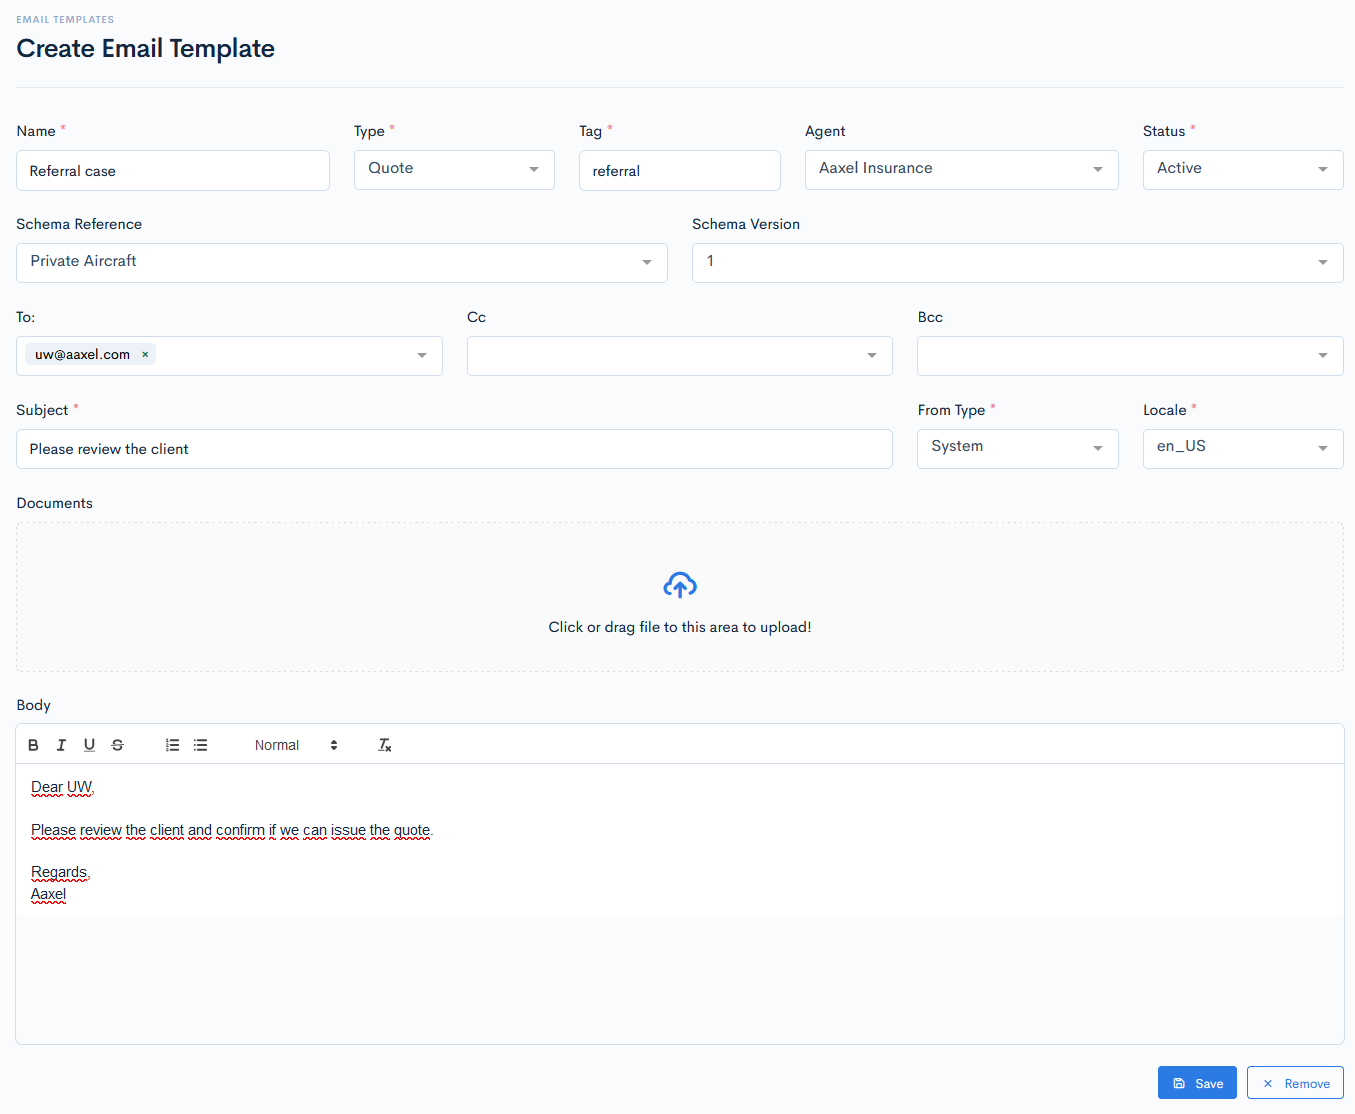Image resolution: width=1355 pixels, height=1114 pixels.
Task: Apply underline formatting in the editor
Action: (89, 745)
